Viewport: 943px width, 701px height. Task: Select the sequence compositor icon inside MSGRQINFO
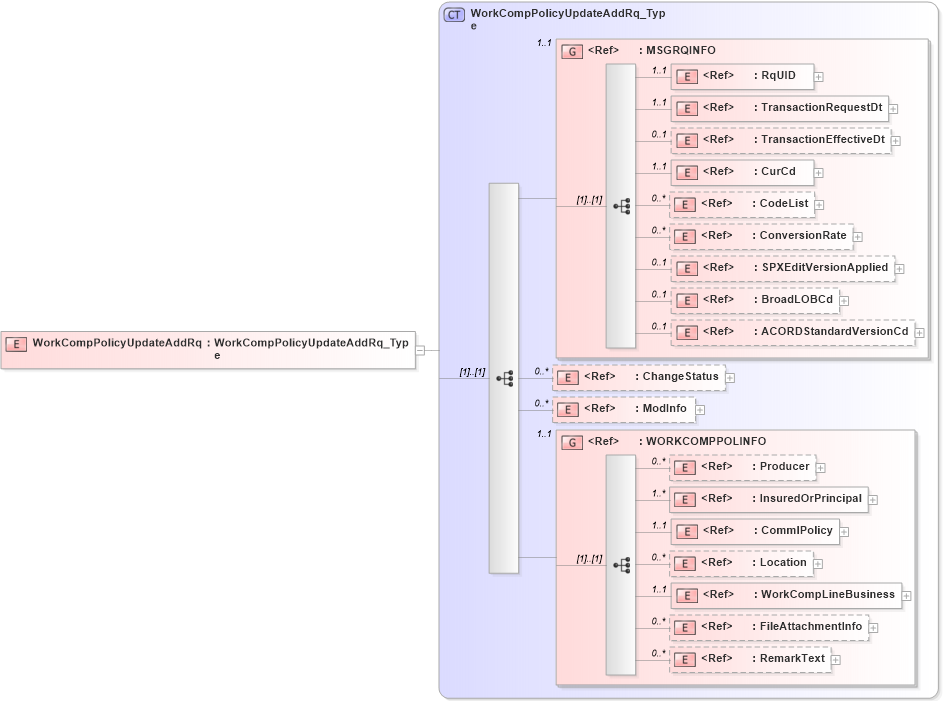tap(623, 206)
